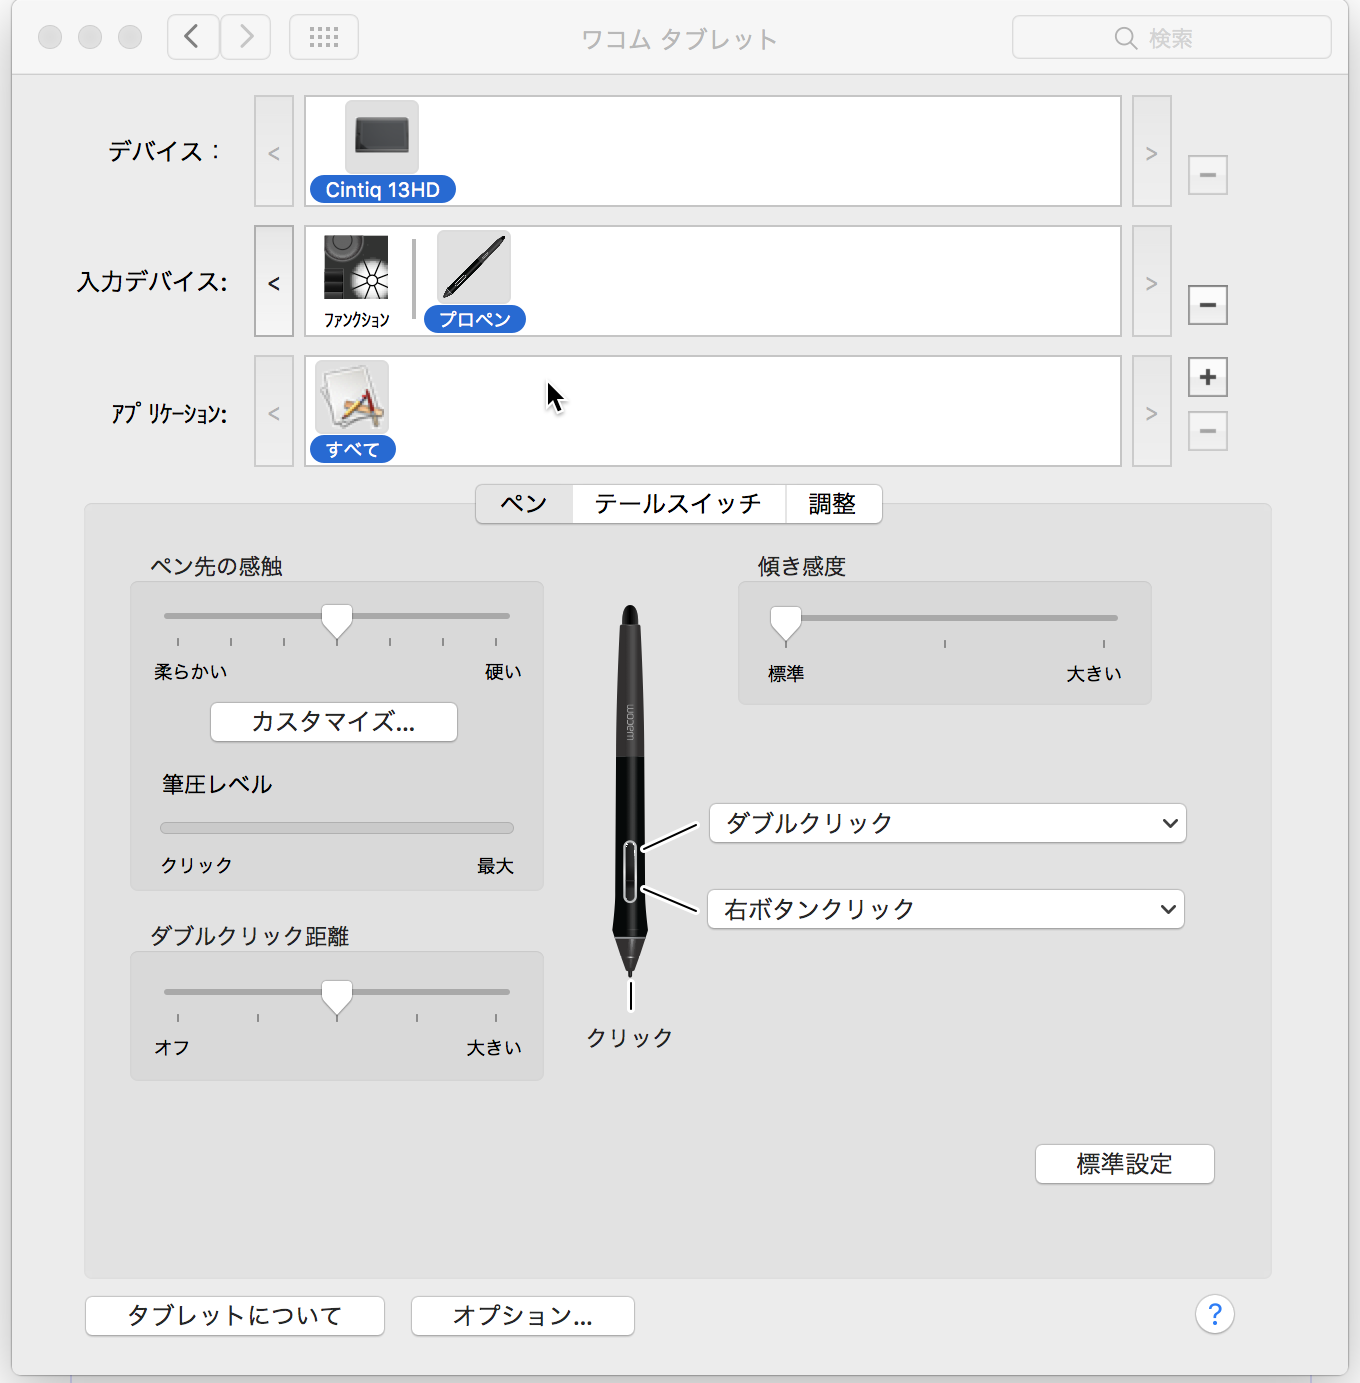Open タブレットについて about dialog
This screenshot has width=1360, height=1383.
click(235, 1316)
